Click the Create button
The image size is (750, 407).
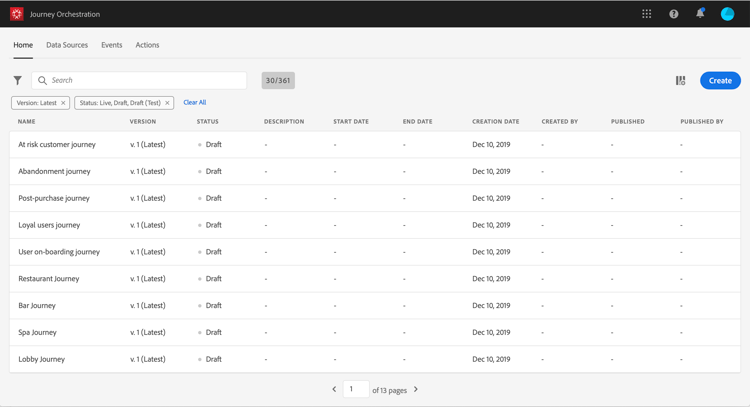coord(720,80)
